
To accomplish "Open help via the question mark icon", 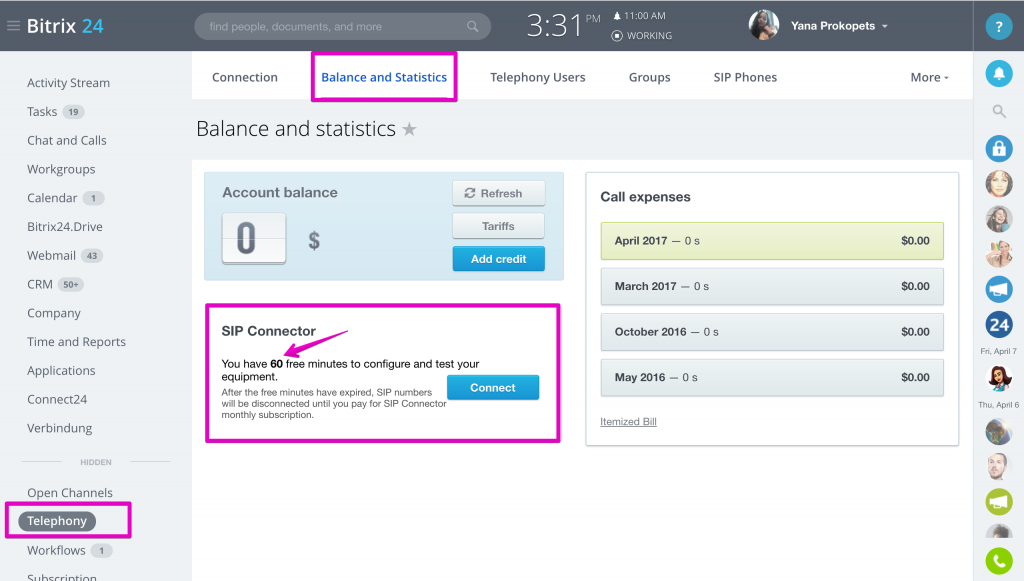I will [999, 27].
